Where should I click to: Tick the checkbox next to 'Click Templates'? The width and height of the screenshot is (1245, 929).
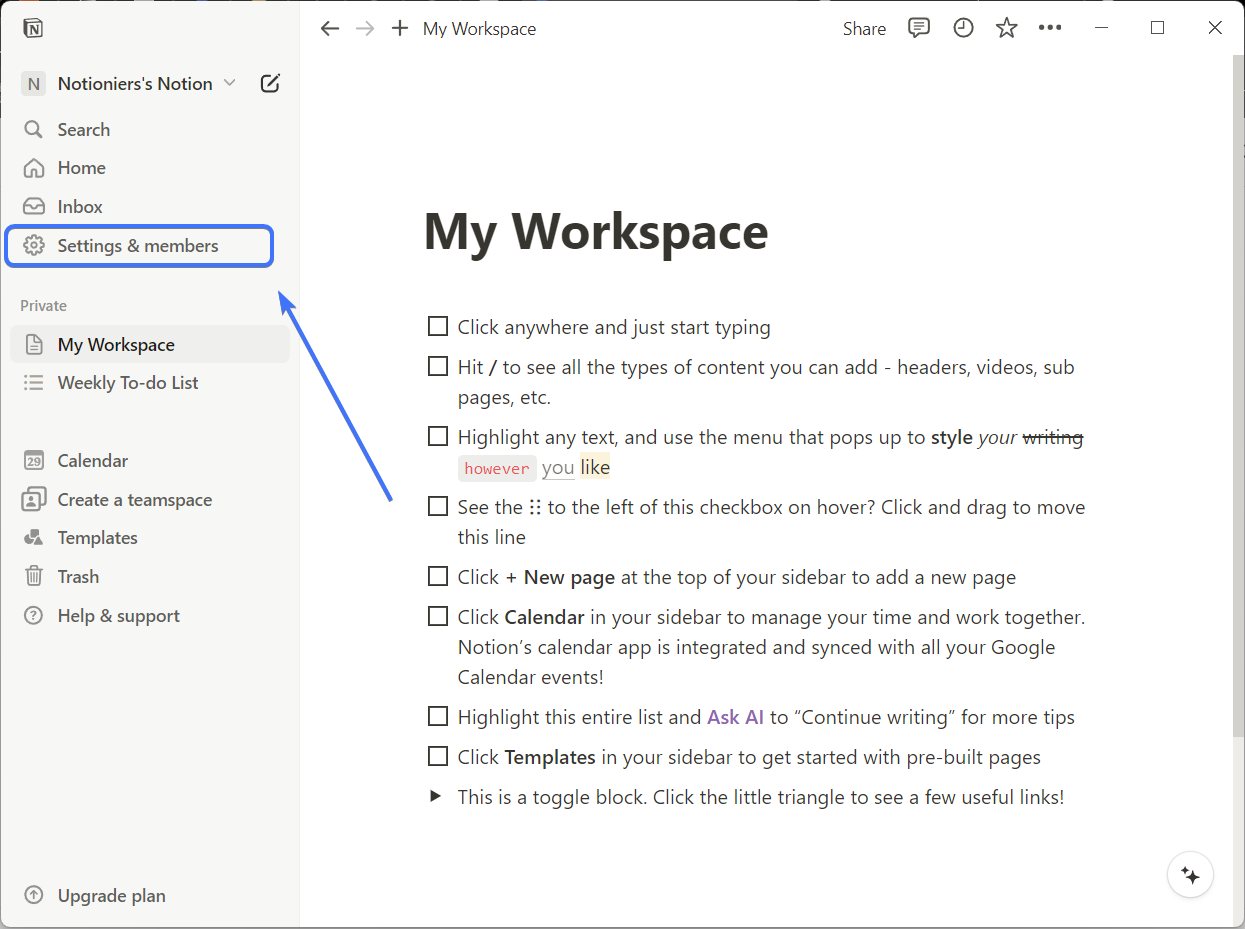tap(437, 756)
